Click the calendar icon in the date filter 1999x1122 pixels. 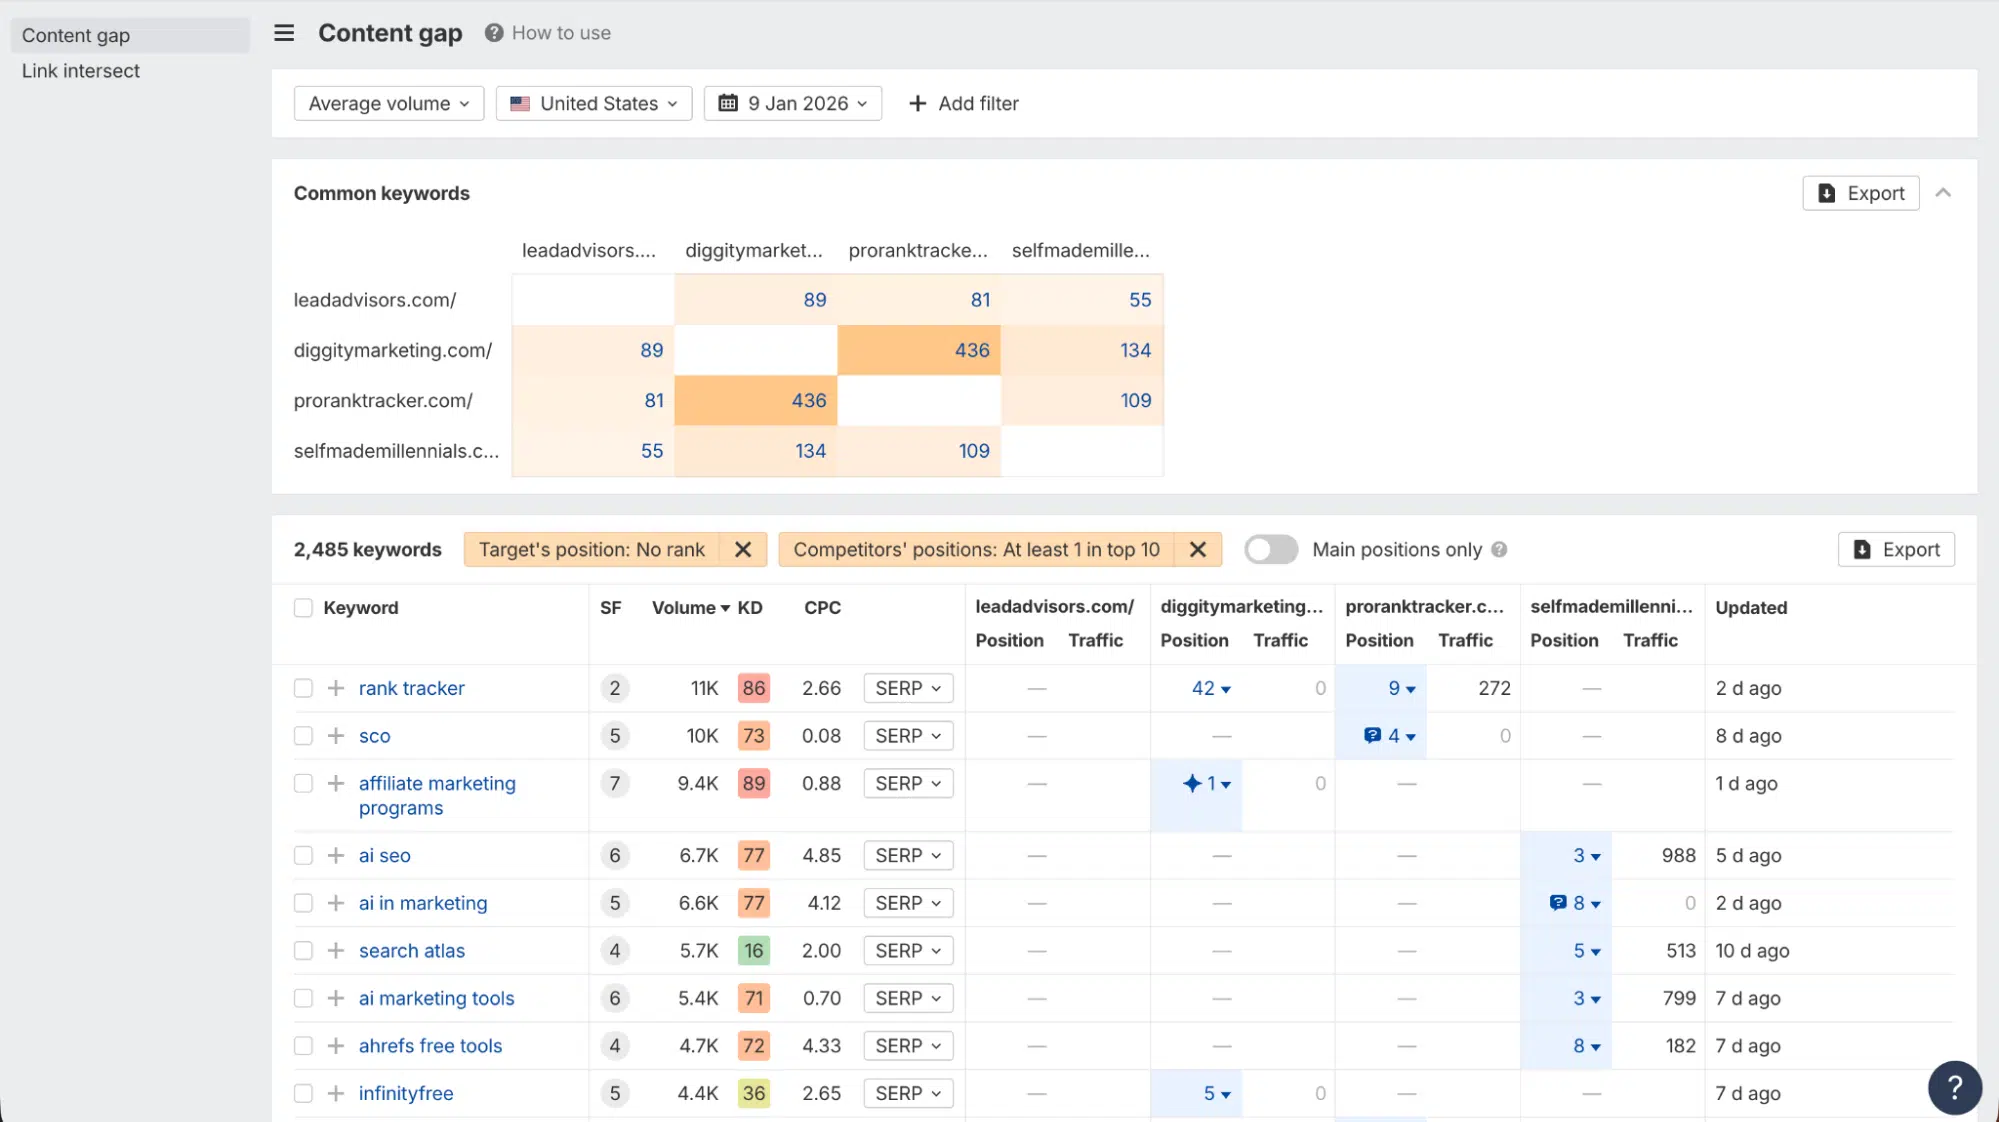(730, 103)
